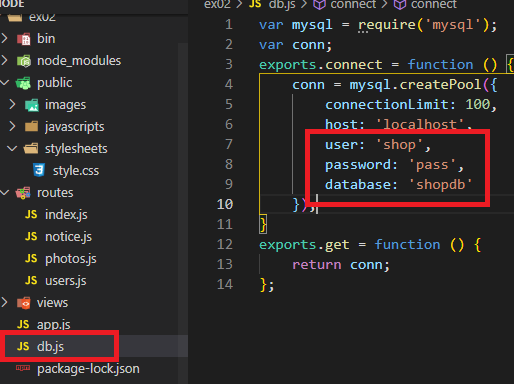Click the bin folder icon
514x384 pixels.
(x=24, y=39)
